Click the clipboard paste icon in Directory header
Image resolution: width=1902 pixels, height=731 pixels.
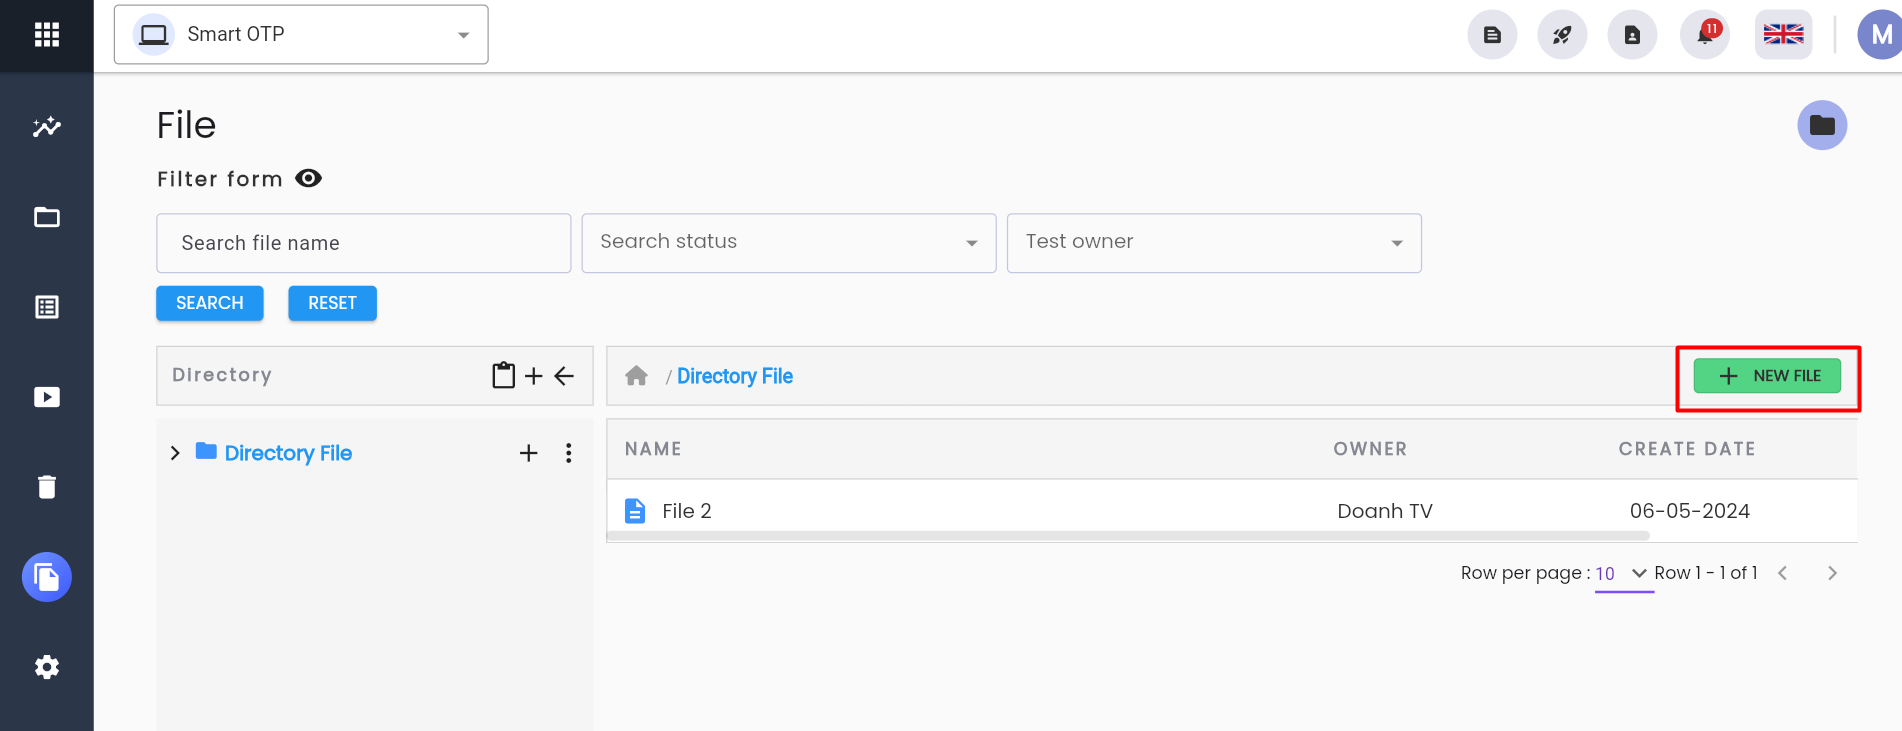[504, 375]
